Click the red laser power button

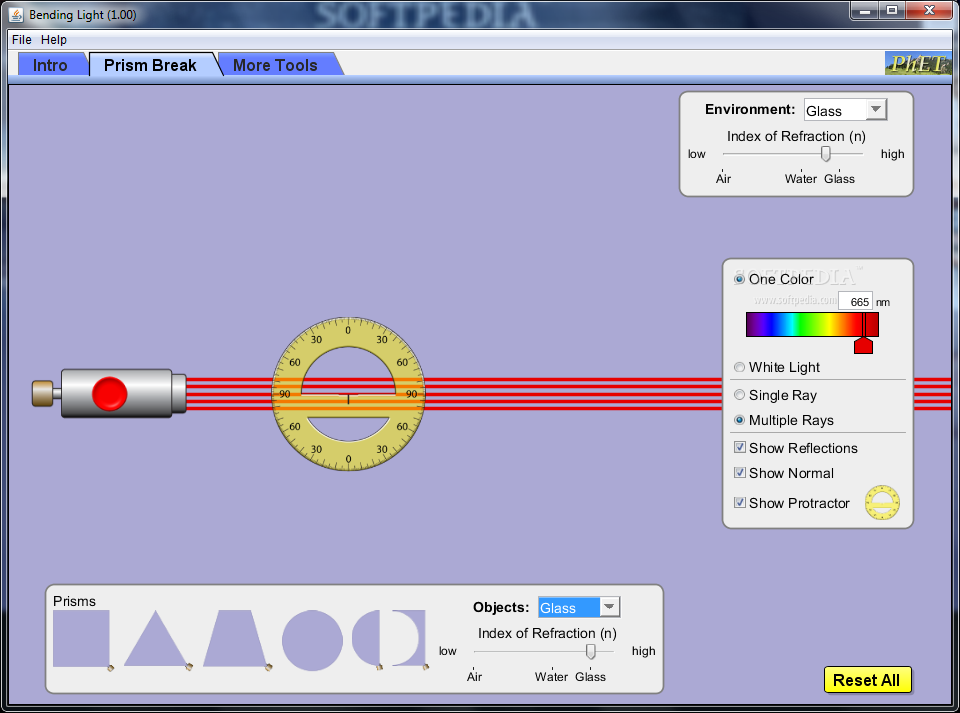click(x=110, y=394)
